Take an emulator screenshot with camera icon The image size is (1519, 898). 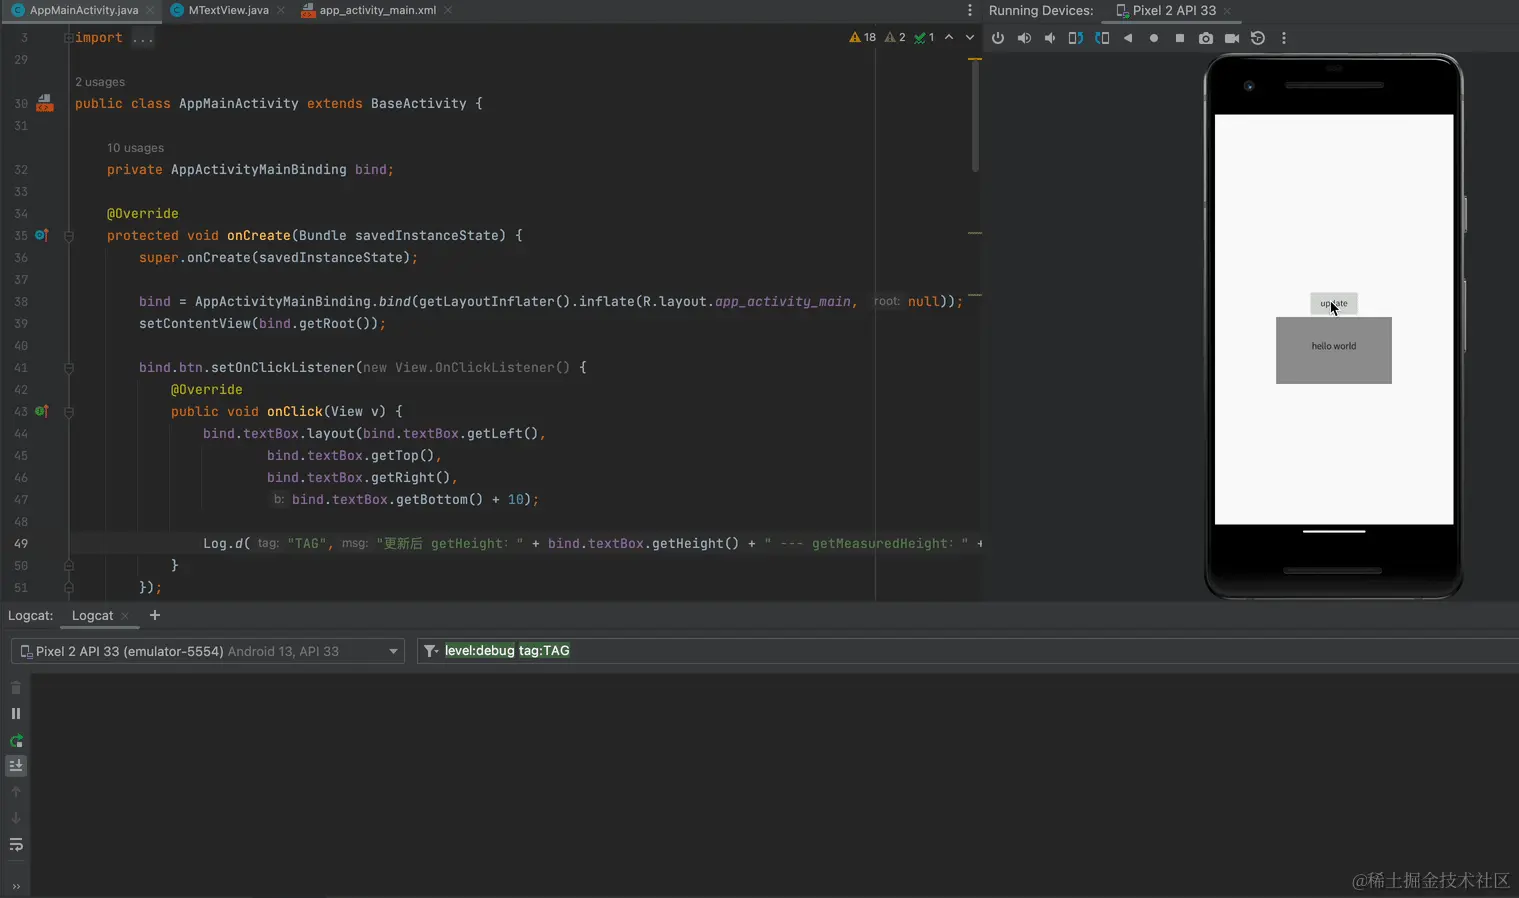pyautogui.click(x=1206, y=38)
